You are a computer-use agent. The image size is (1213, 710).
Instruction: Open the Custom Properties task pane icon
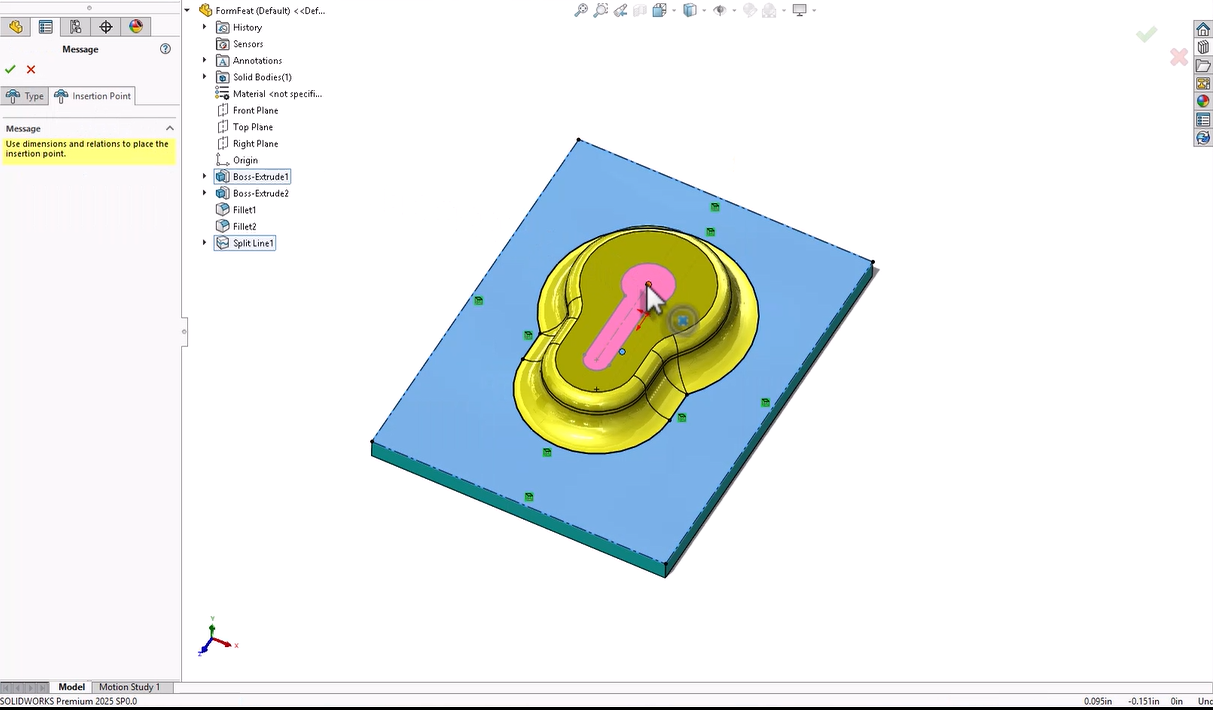[x=1203, y=120]
